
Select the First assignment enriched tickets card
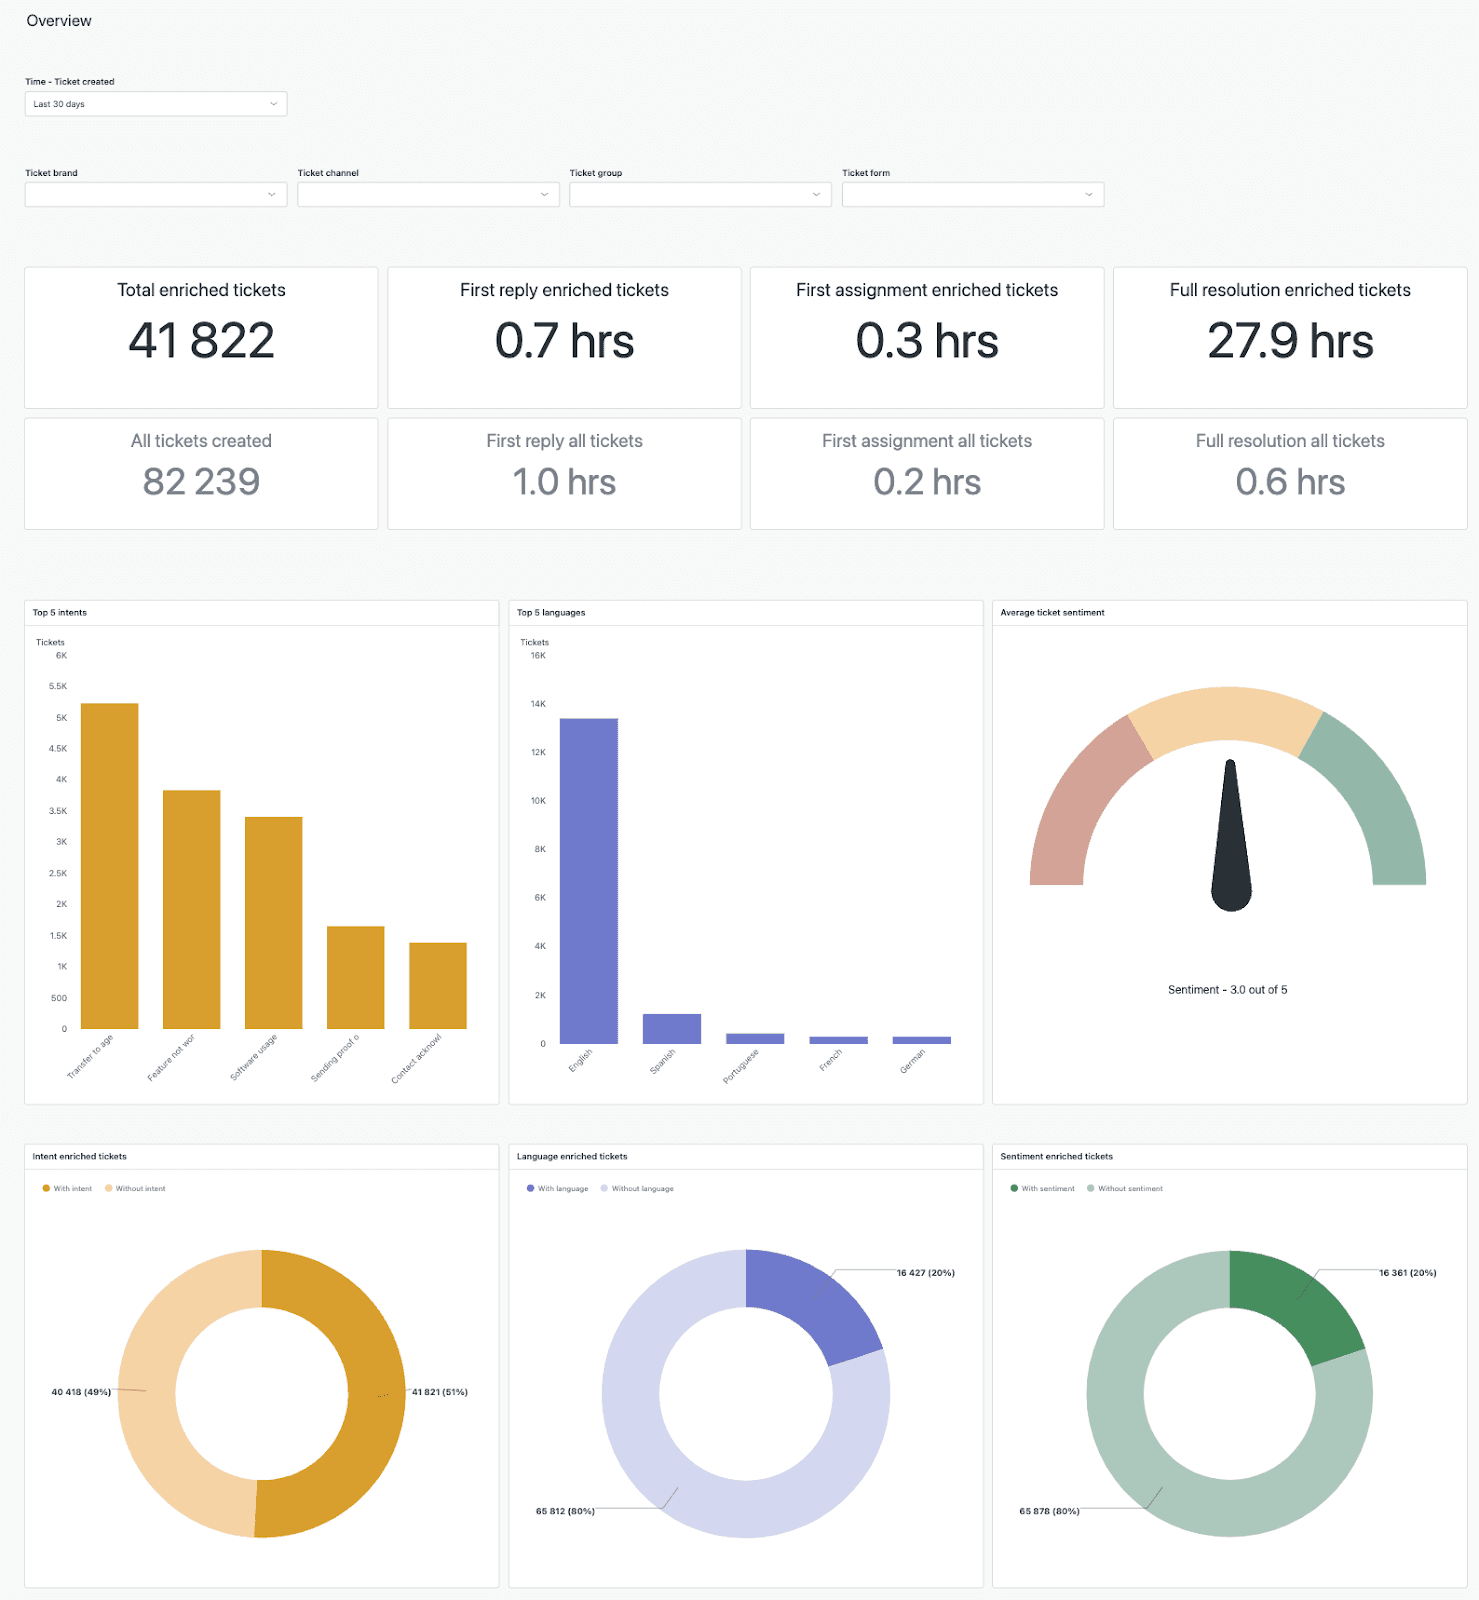(x=927, y=337)
